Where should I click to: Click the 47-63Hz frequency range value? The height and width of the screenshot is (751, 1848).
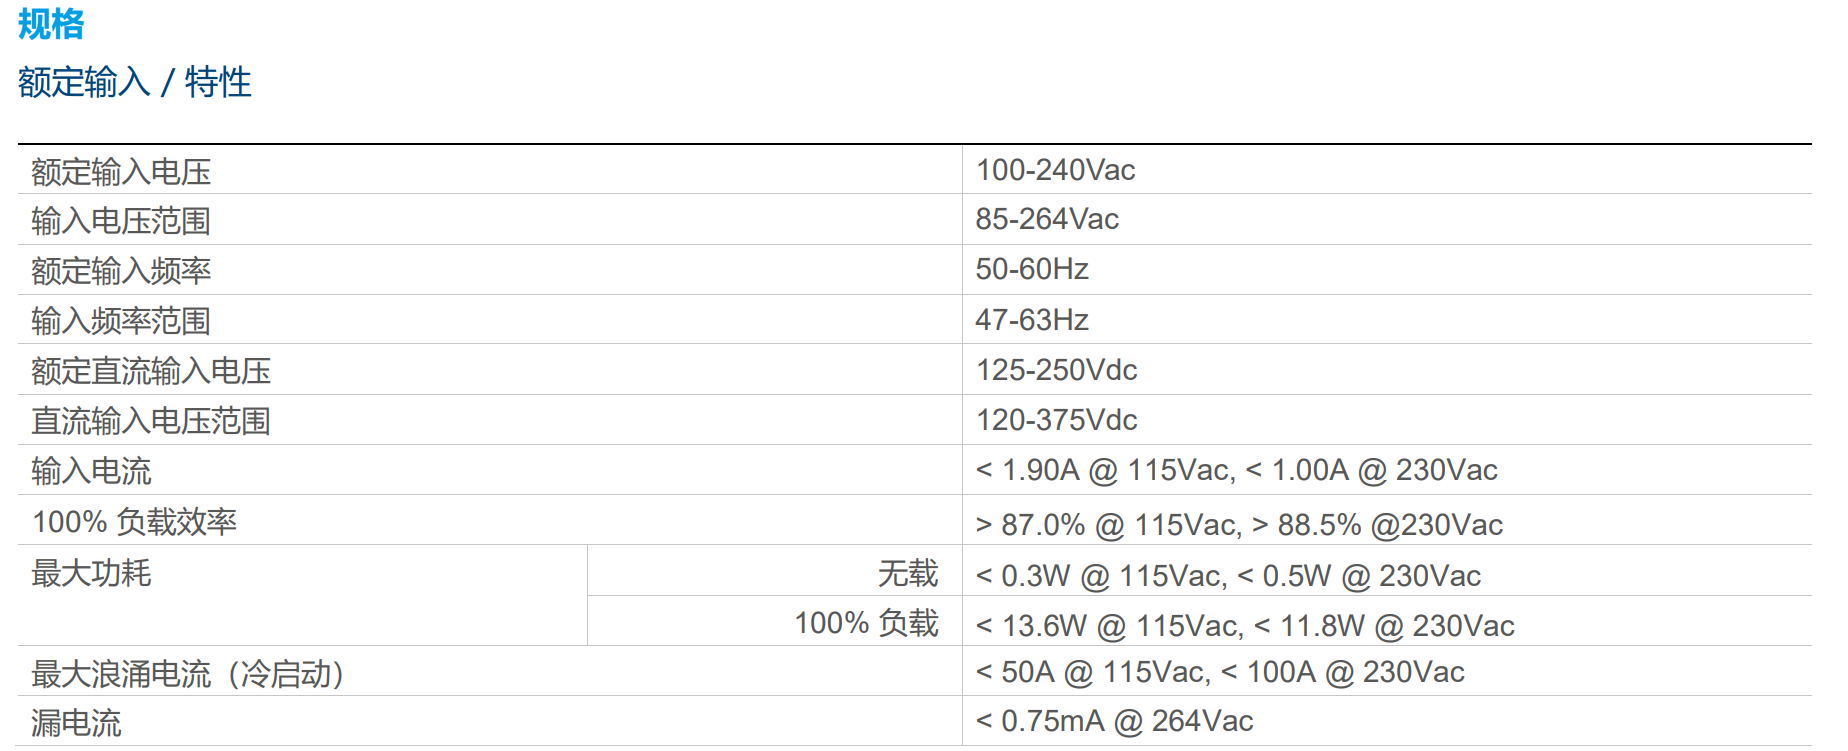coord(1032,320)
